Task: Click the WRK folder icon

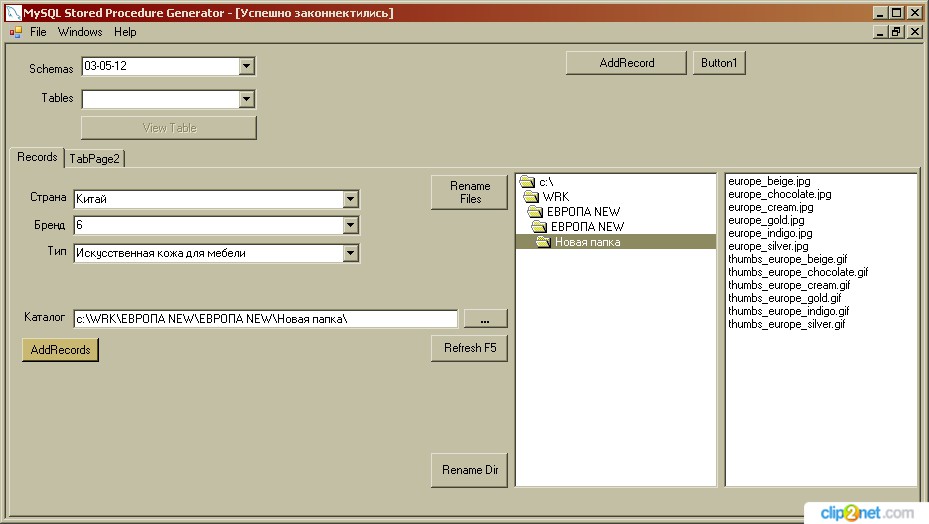Action: 531,196
